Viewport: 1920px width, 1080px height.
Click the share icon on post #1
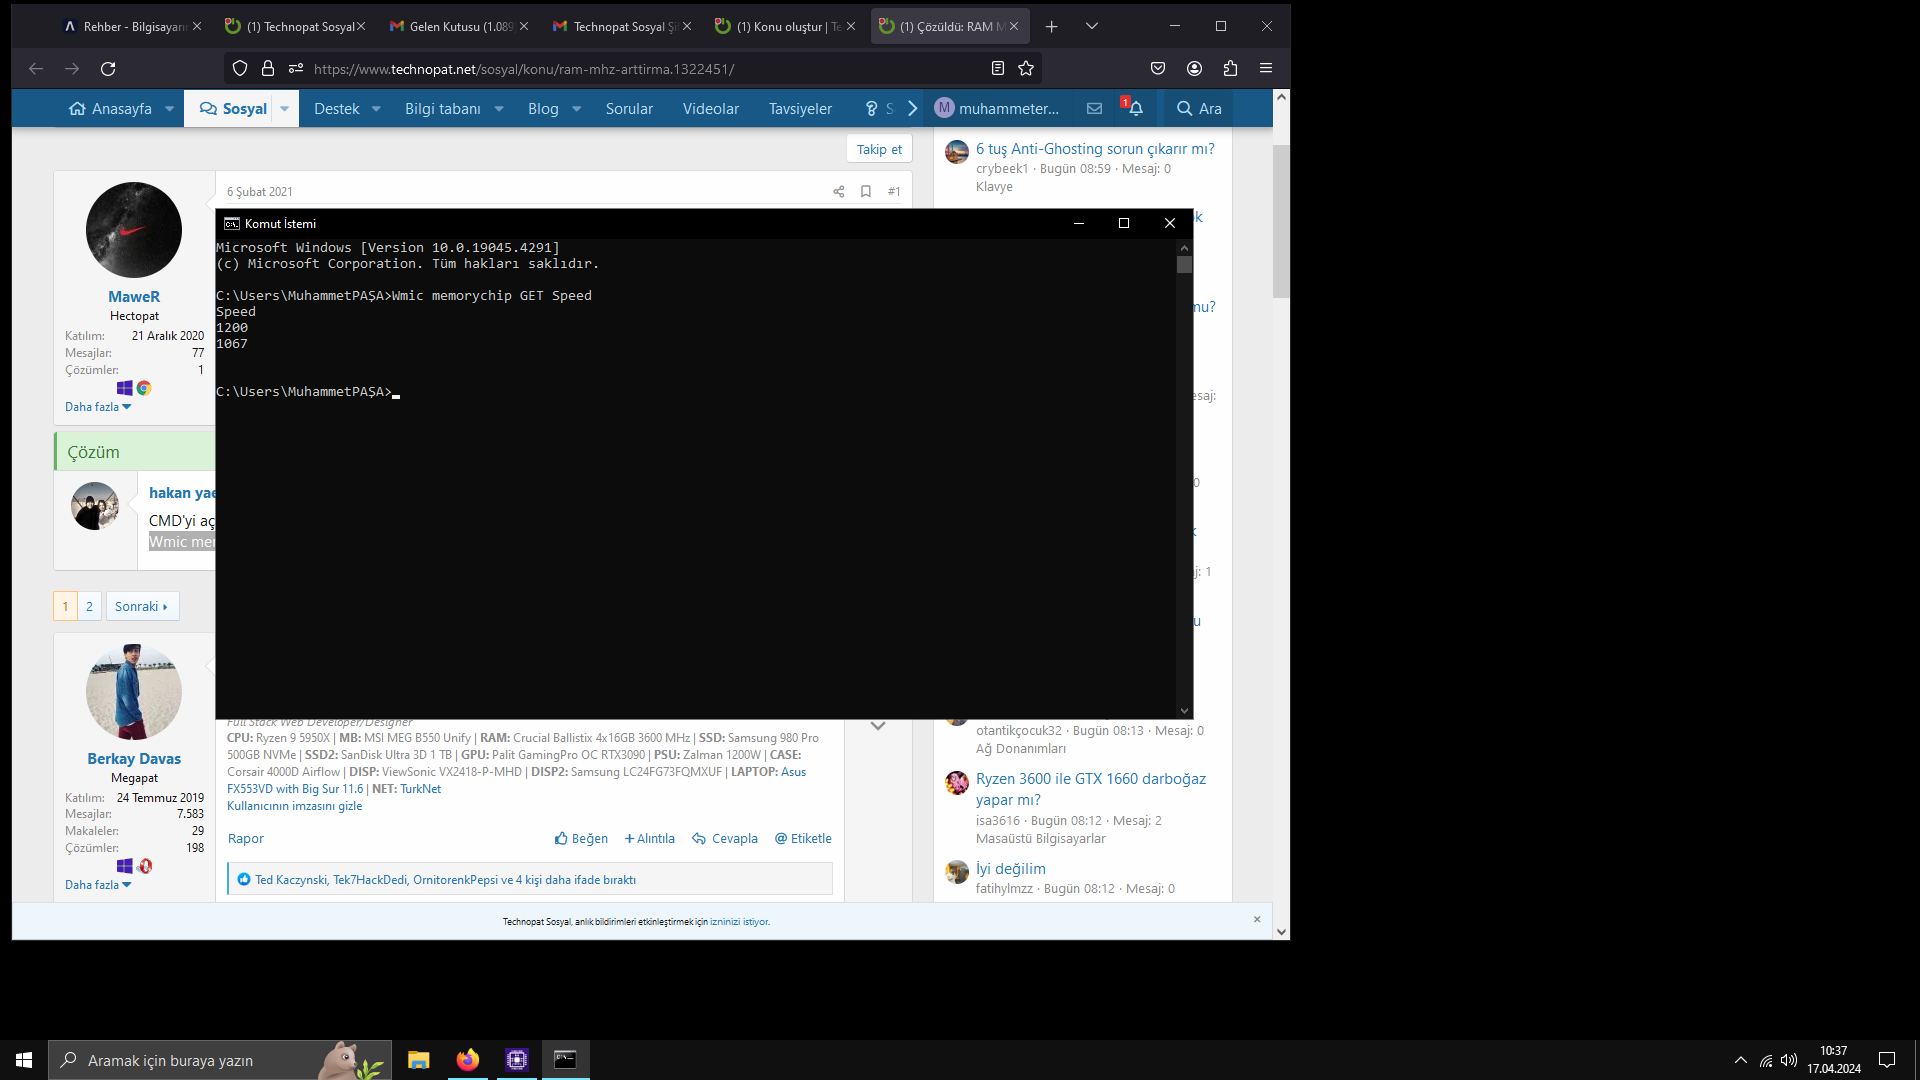click(x=838, y=192)
